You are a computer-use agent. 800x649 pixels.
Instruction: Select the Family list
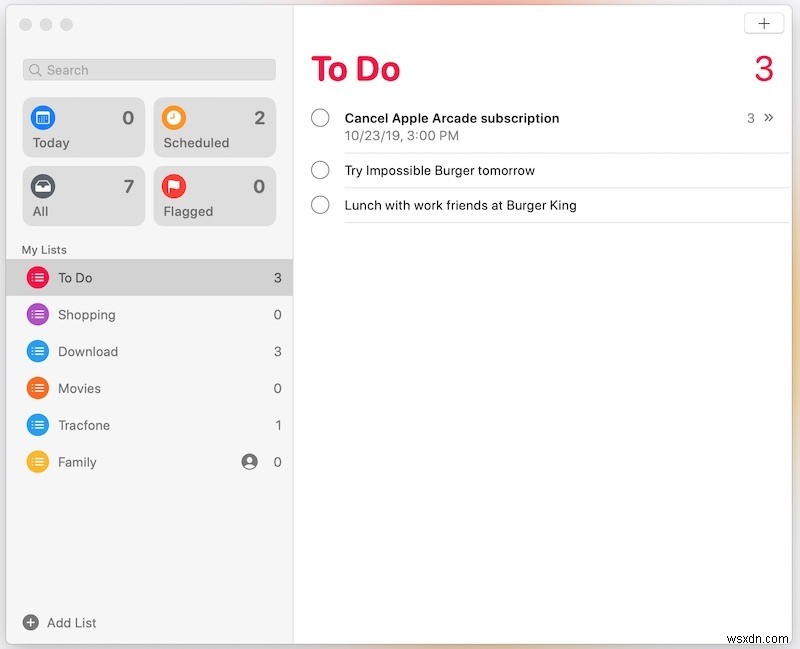pyautogui.click(x=149, y=462)
